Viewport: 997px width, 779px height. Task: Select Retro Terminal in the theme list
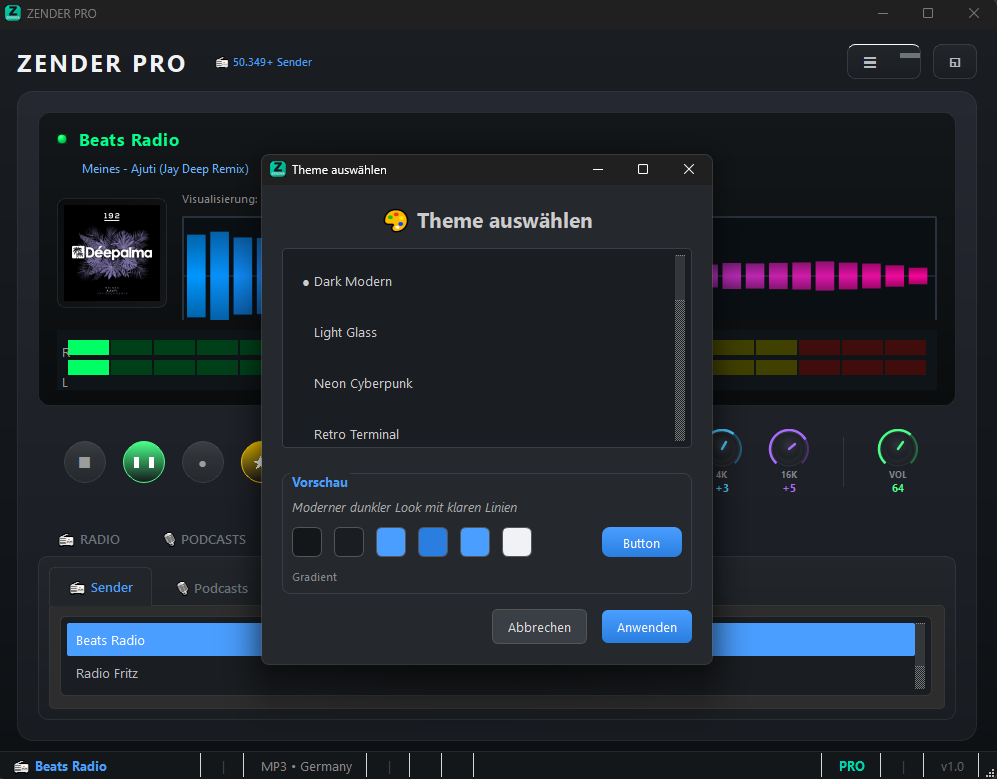[x=356, y=434]
